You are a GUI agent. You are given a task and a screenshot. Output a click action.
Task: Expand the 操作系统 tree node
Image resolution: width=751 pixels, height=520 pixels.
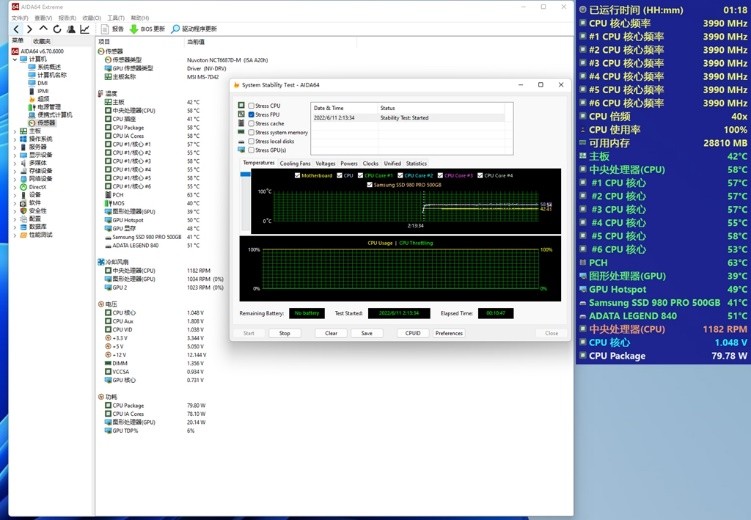point(14,138)
